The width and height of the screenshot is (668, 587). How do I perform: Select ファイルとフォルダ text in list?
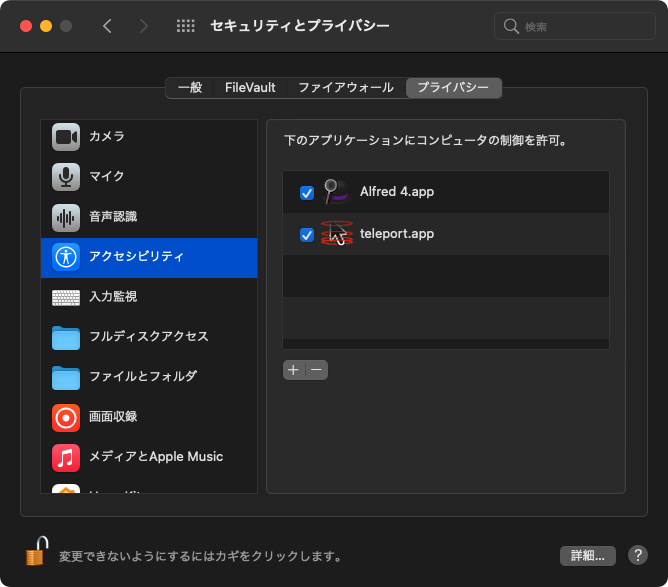[143, 377]
